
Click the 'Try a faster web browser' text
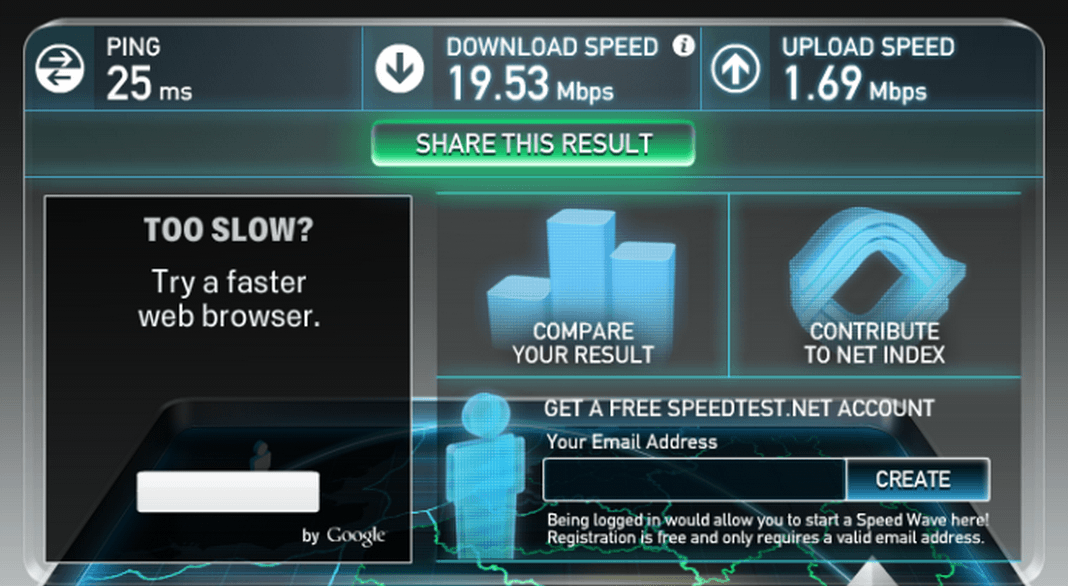click(229, 299)
